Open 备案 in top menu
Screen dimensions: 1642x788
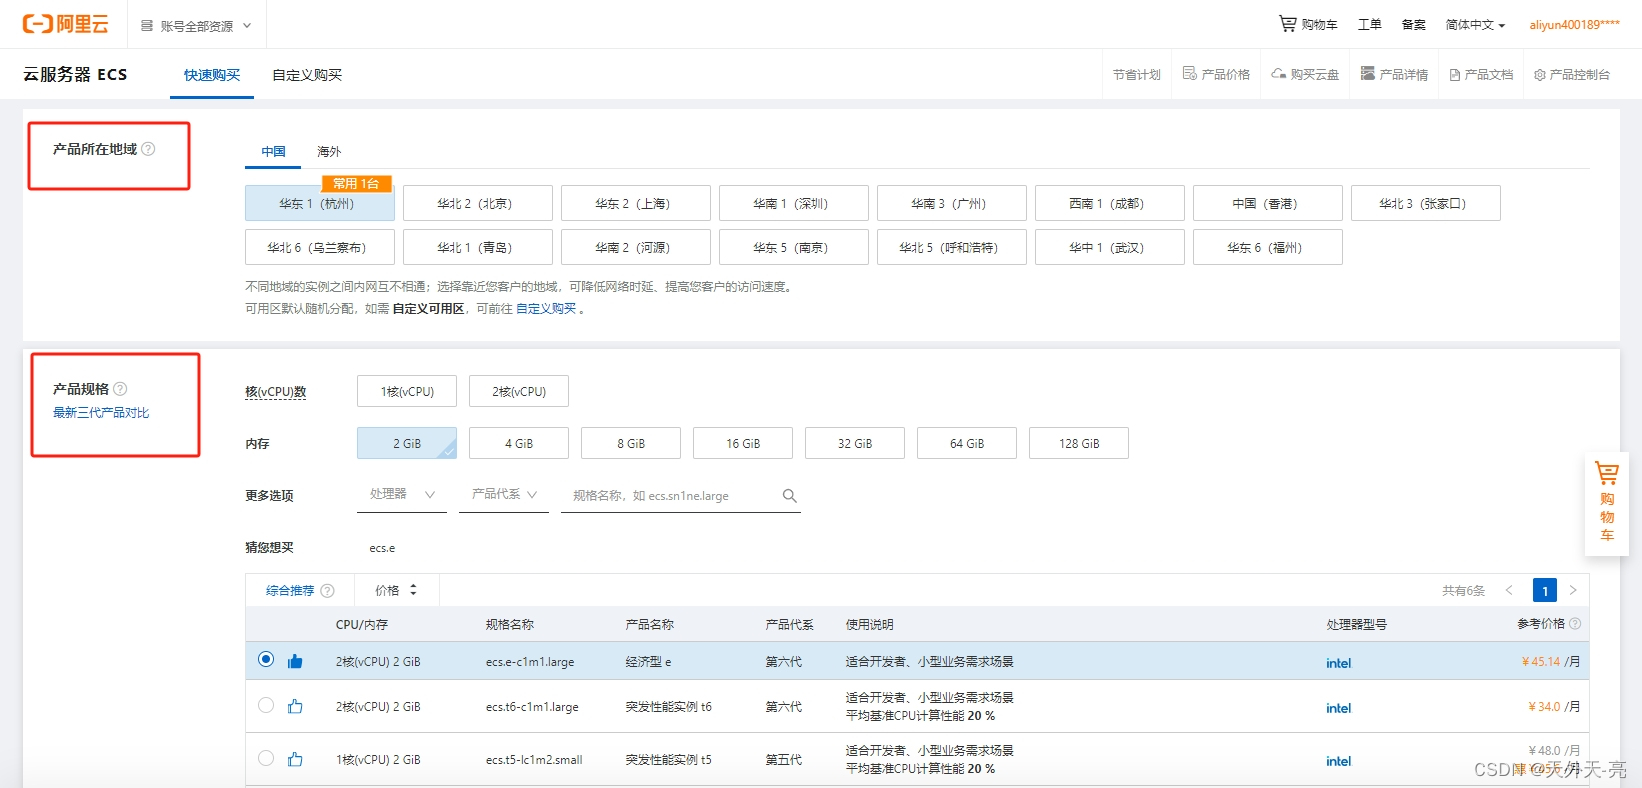[x=1413, y=24]
